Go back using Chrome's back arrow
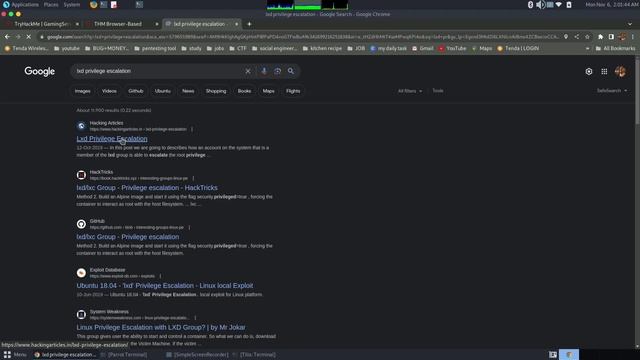 7,37
